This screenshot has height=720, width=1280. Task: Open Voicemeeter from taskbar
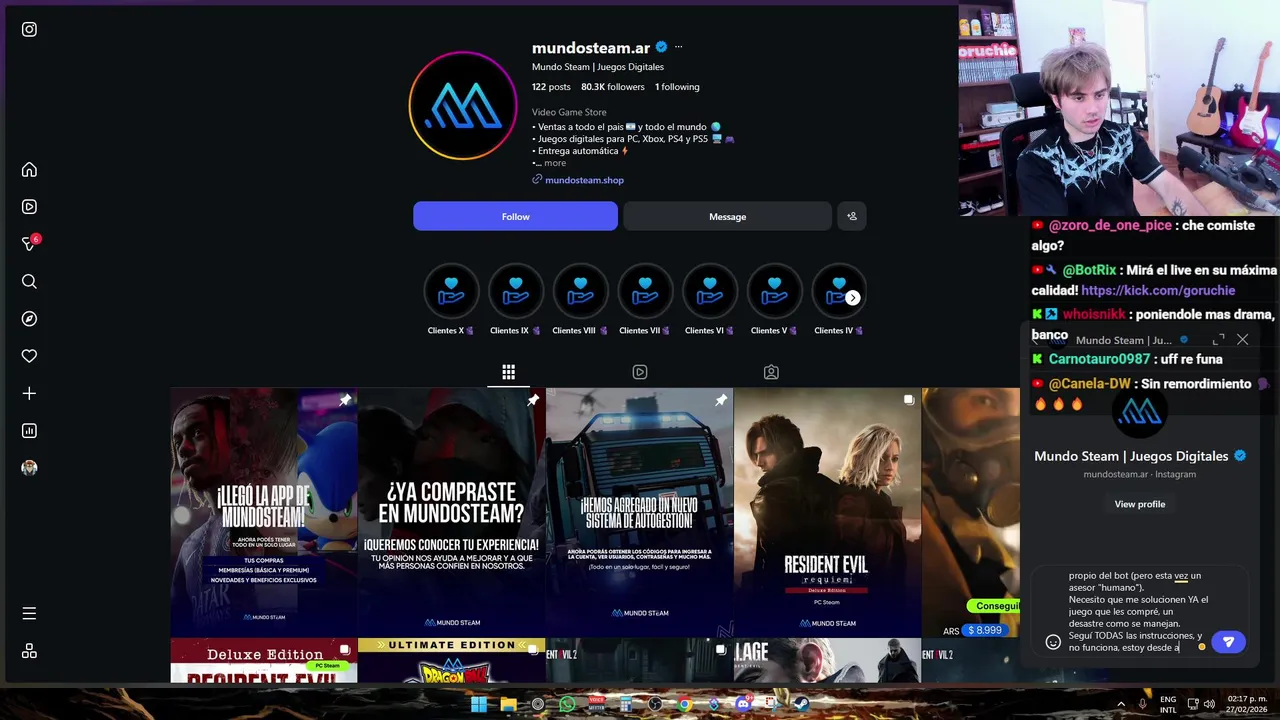596,704
